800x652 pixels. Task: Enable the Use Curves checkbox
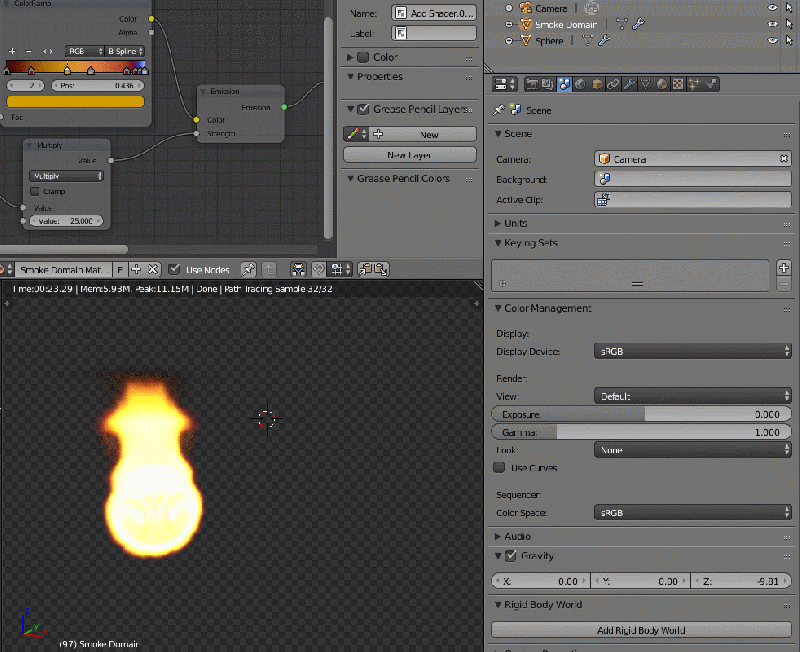point(500,467)
